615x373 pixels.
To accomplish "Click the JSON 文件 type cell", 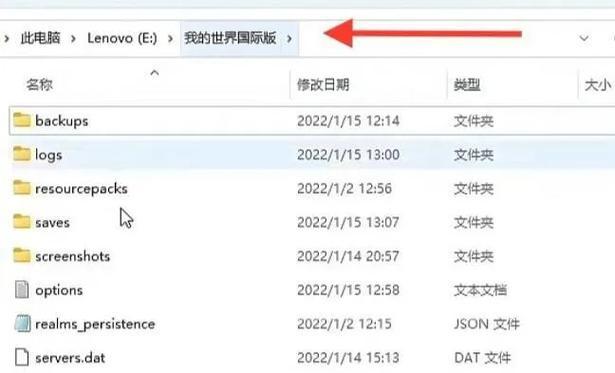I will [487, 324].
